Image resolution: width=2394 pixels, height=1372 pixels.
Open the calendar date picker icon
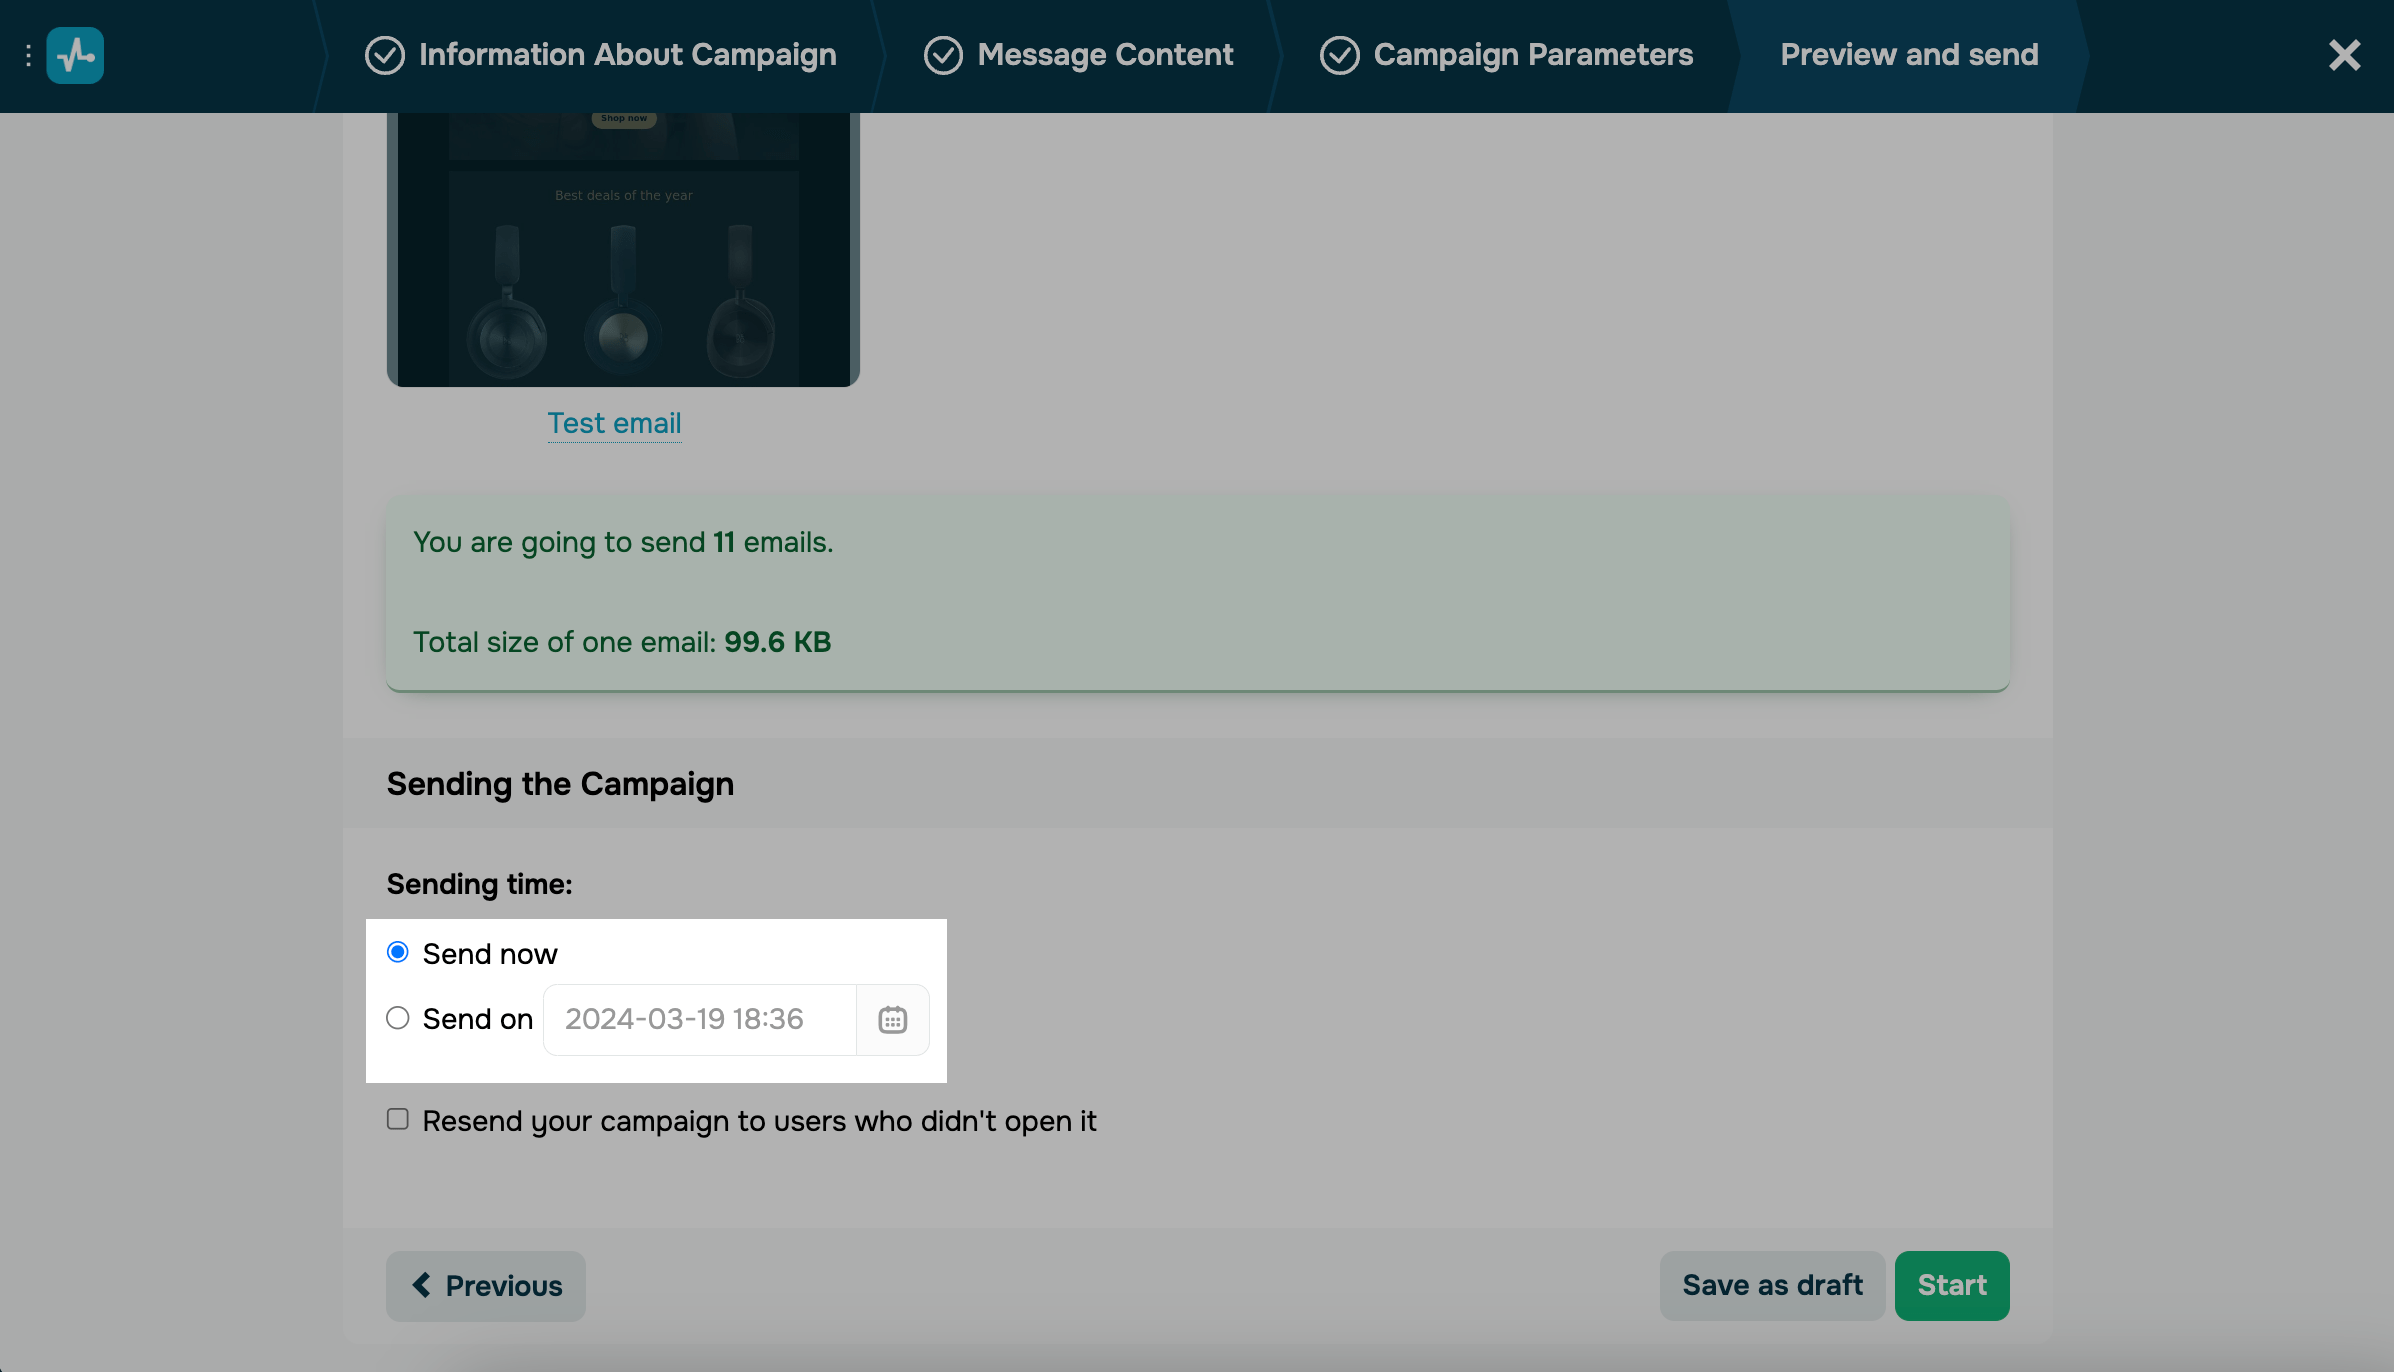tap(892, 1020)
